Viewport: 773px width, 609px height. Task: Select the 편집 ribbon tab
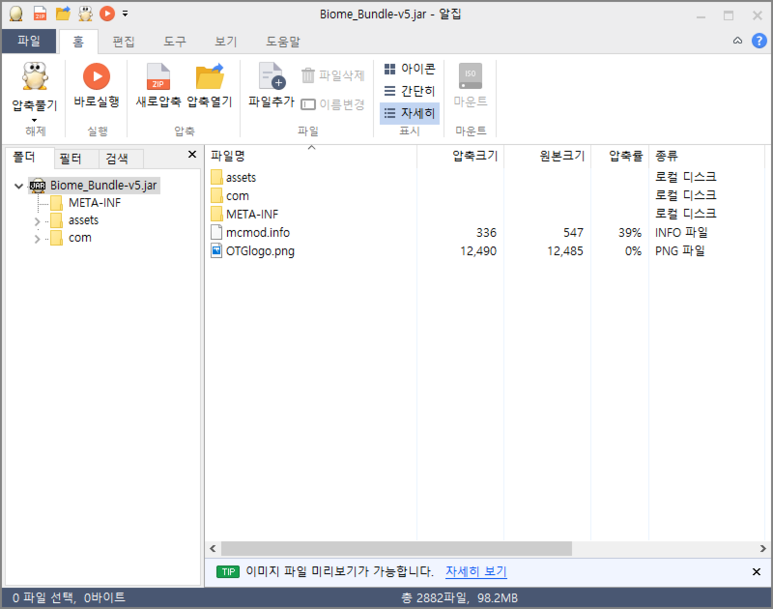coord(123,42)
